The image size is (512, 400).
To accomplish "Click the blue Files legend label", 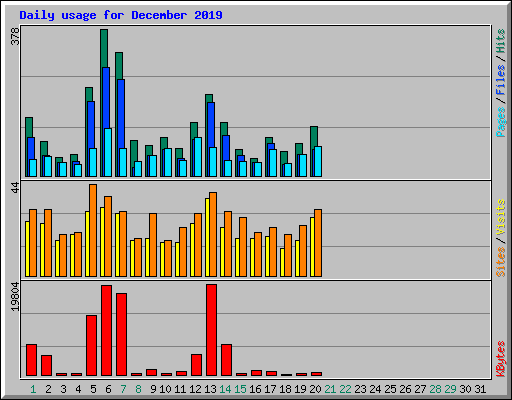I will (500, 80).
